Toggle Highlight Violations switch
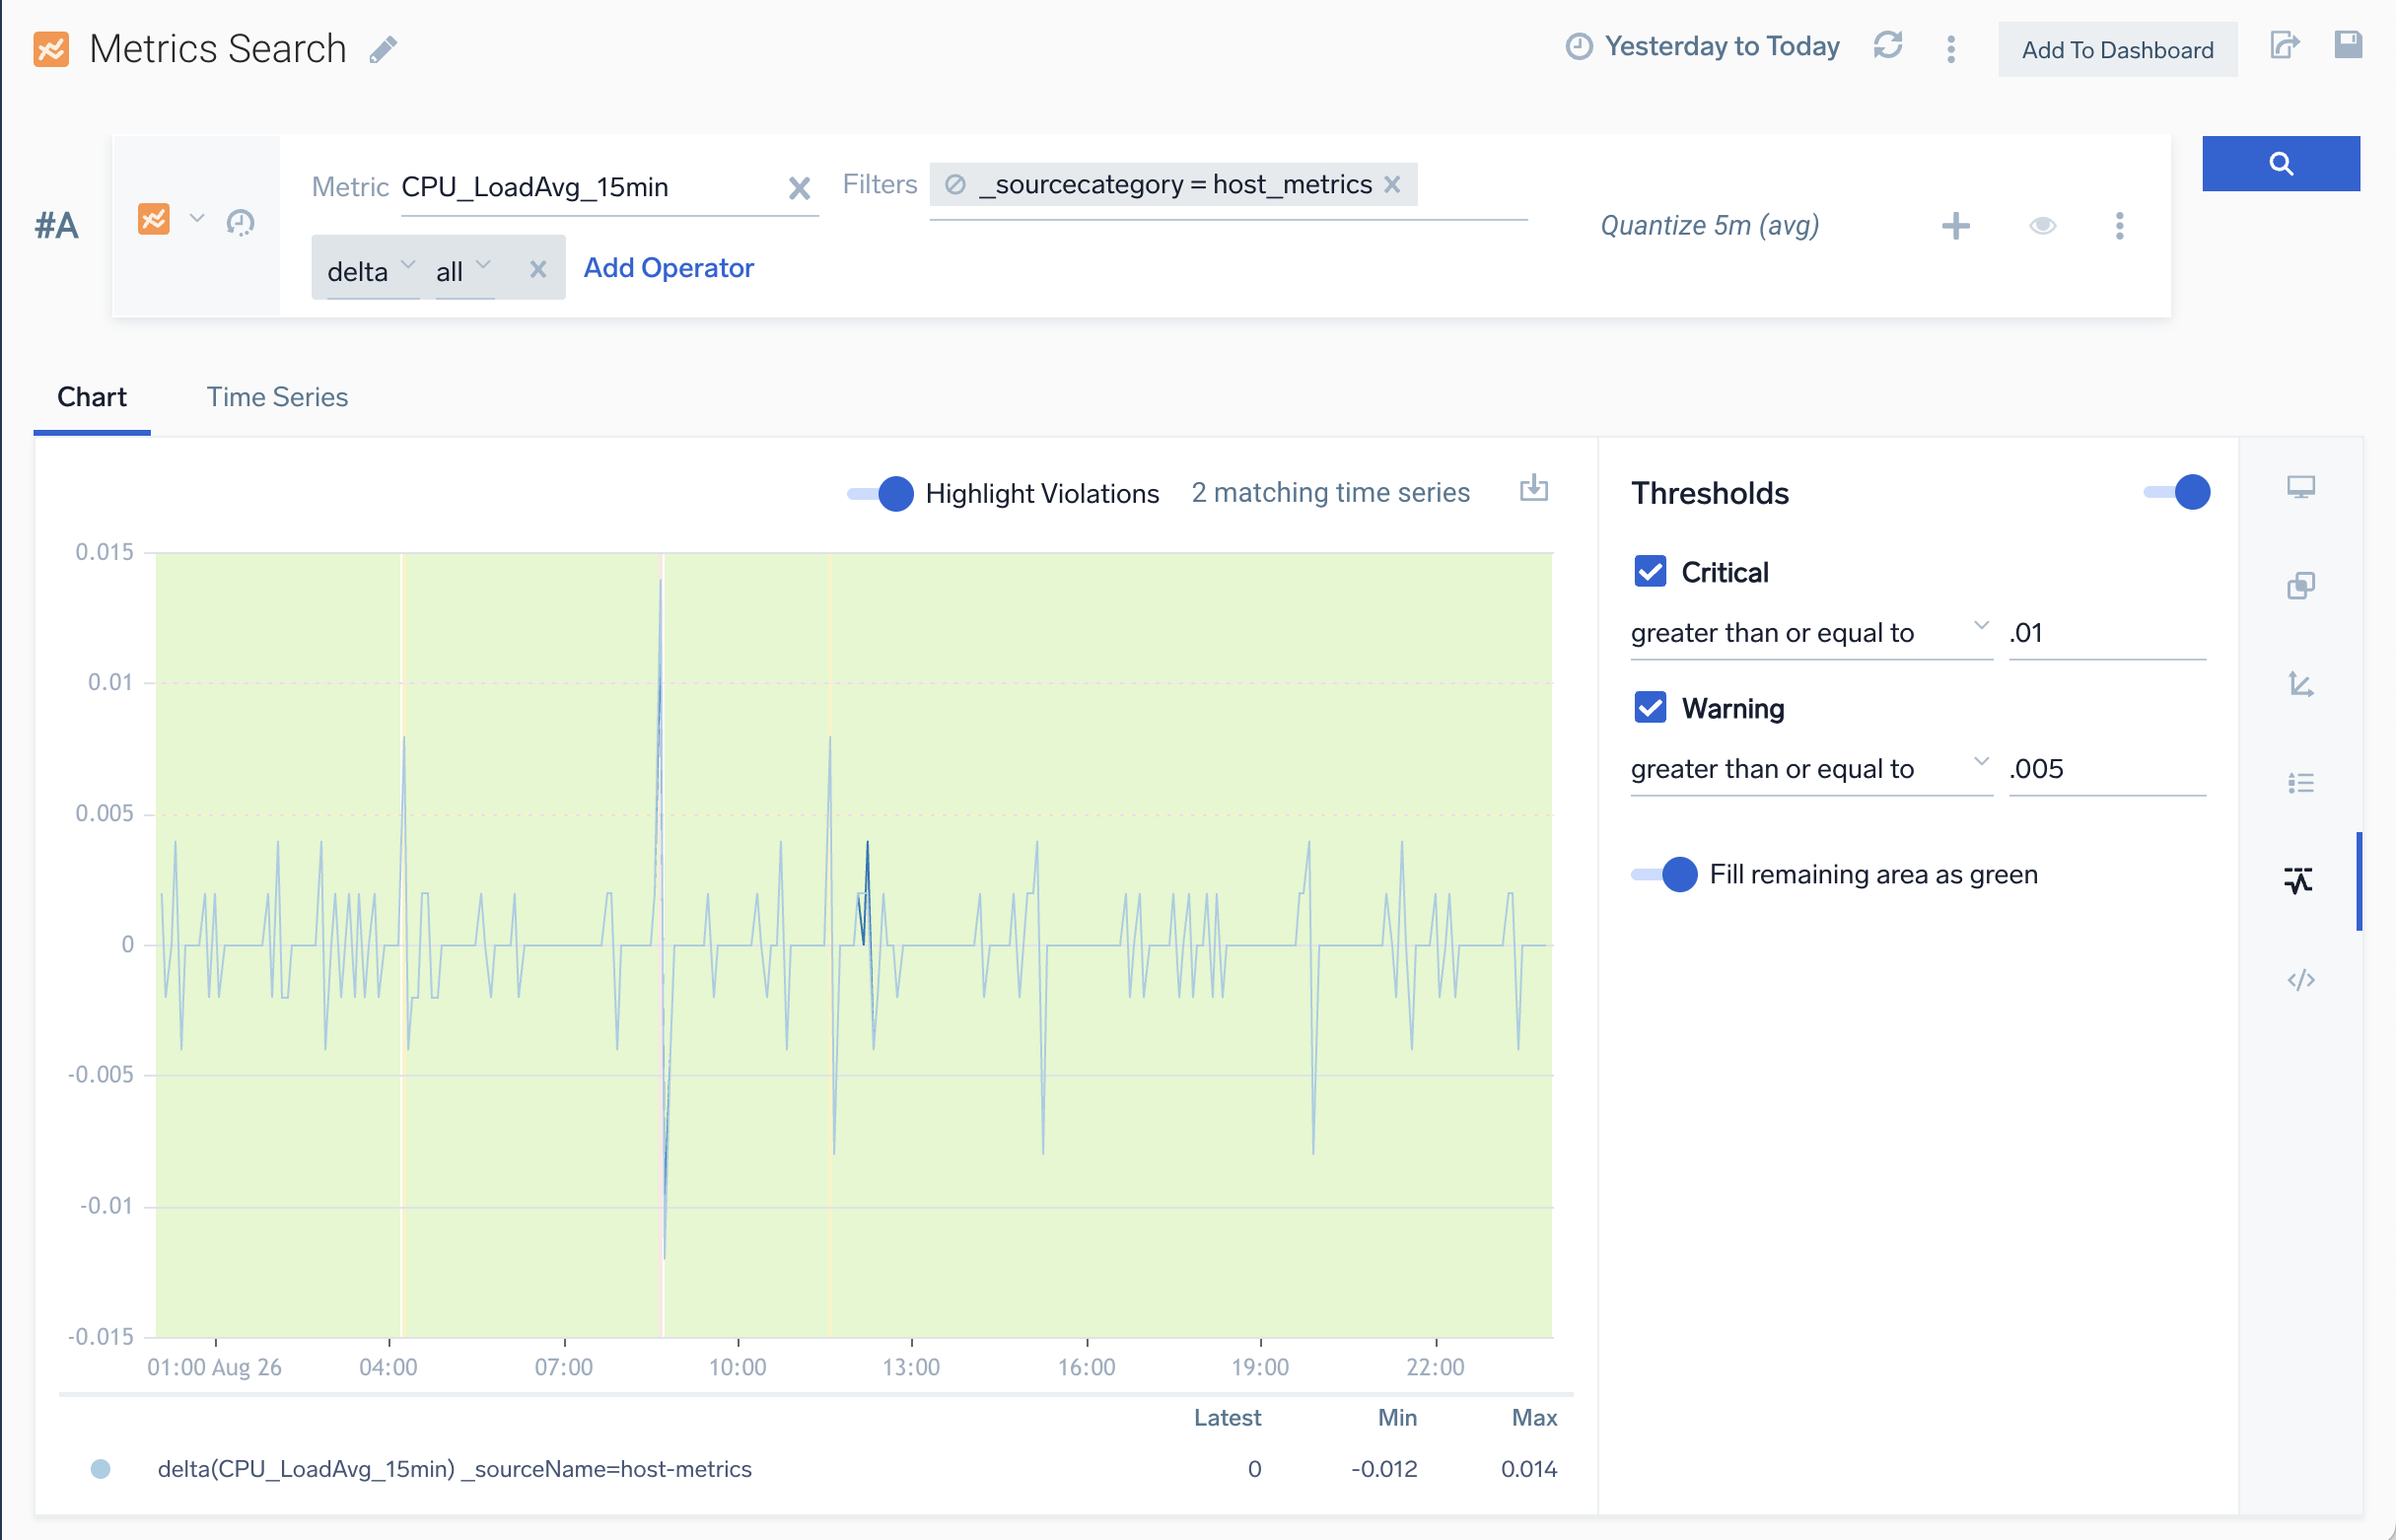 880,493
